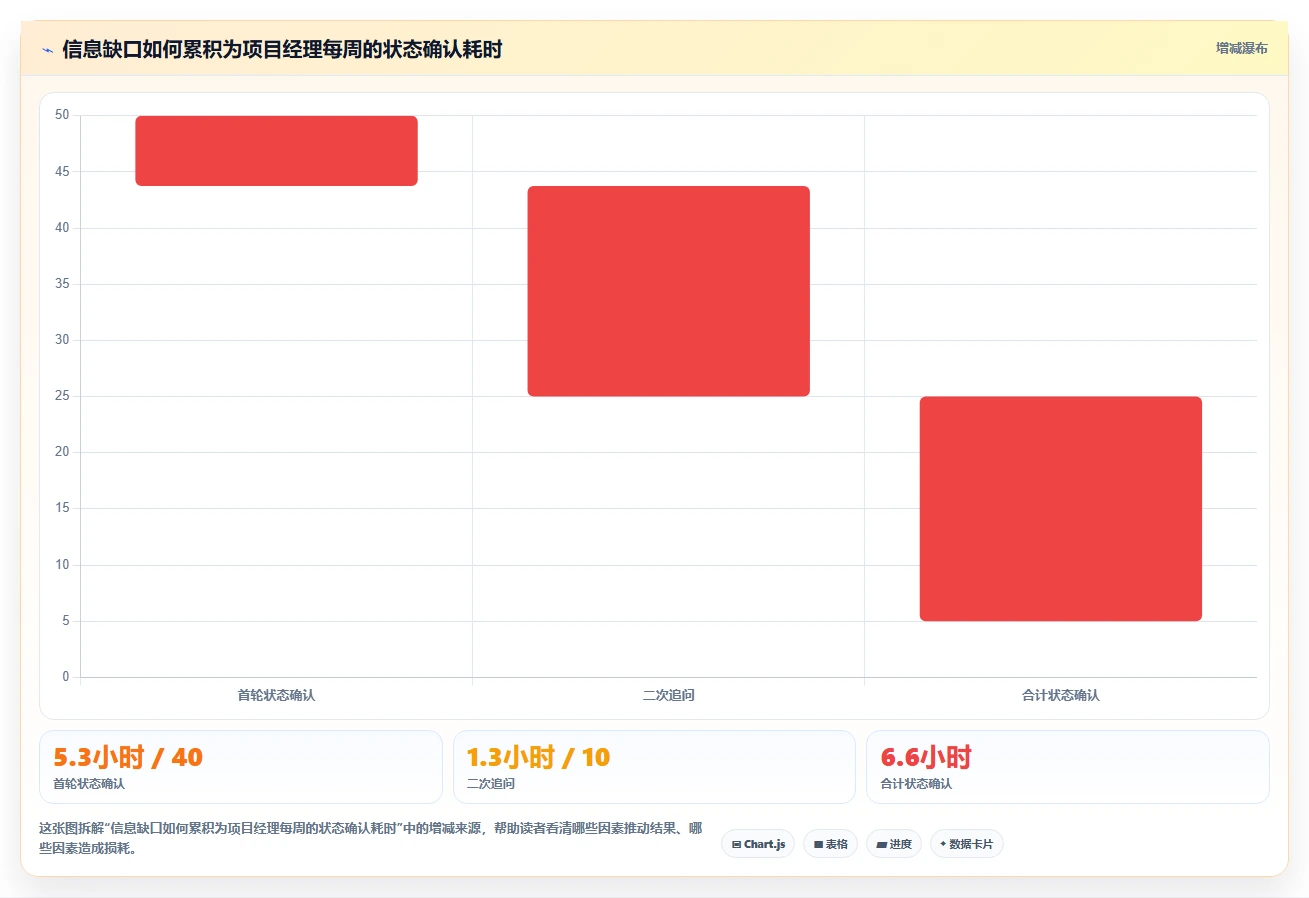Click the 5.3小时 / 40 data card

[x=241, y=767]
